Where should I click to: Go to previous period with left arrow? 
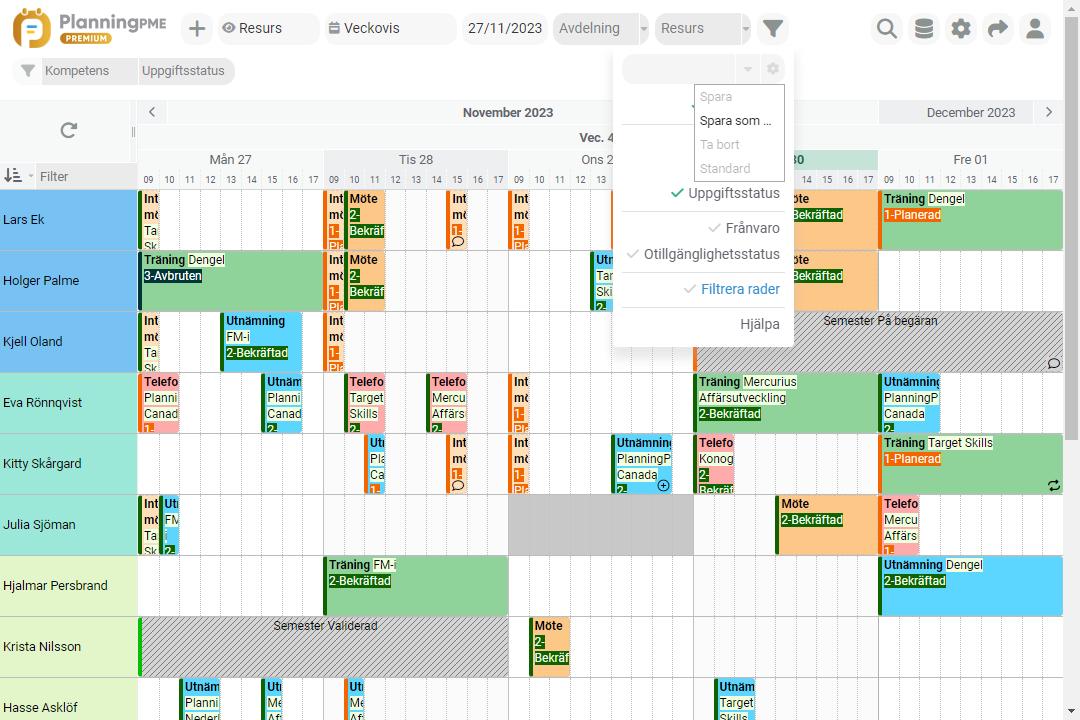tap(152, 112)
